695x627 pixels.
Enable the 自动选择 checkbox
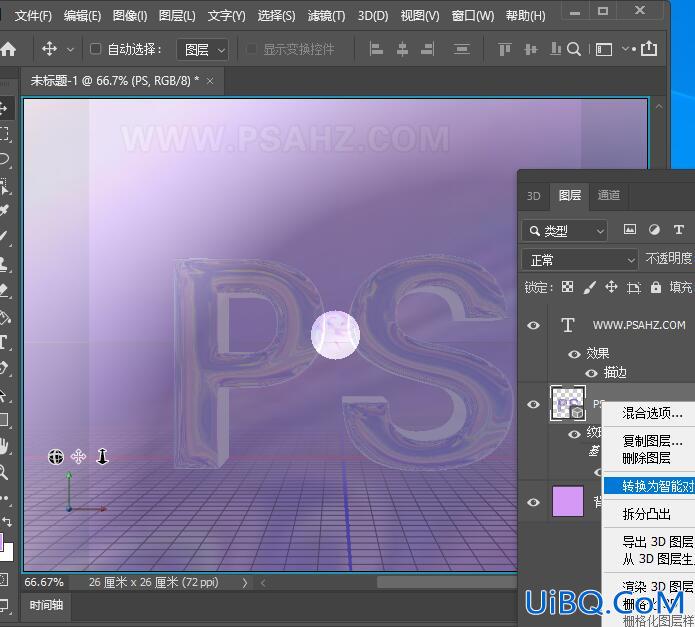point(95,49)
